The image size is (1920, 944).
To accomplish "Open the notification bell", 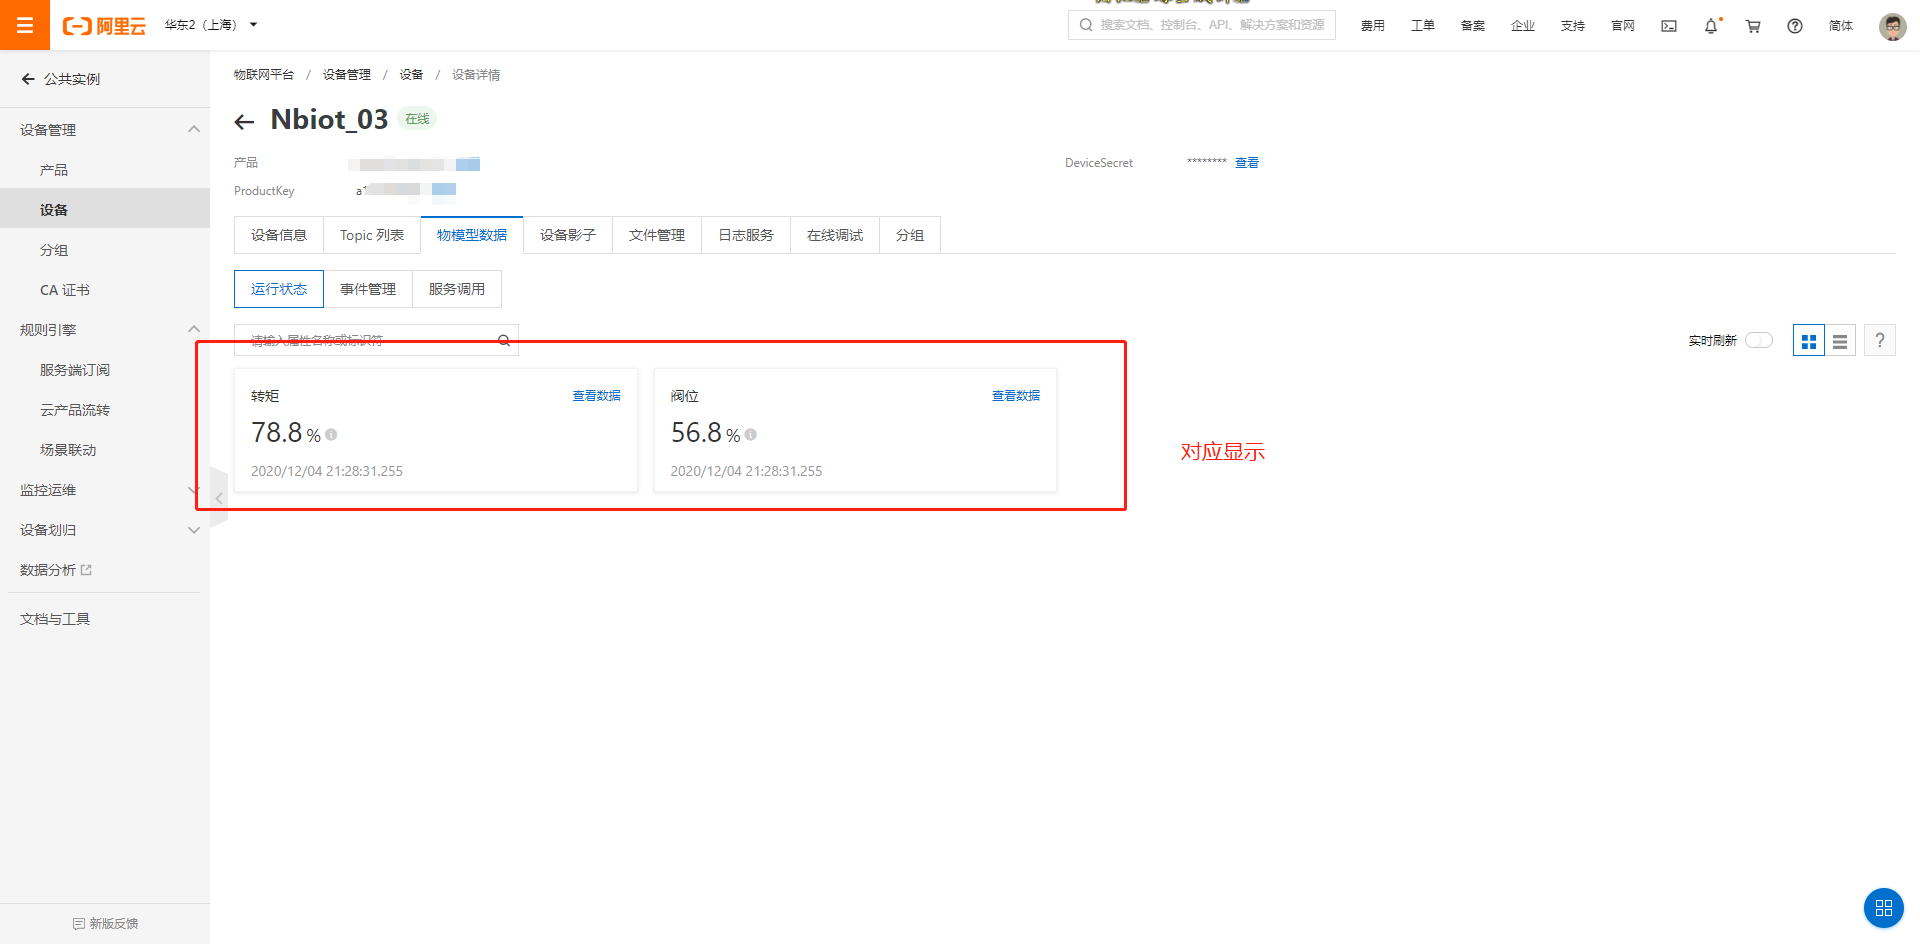I will tap(1710, 26).
